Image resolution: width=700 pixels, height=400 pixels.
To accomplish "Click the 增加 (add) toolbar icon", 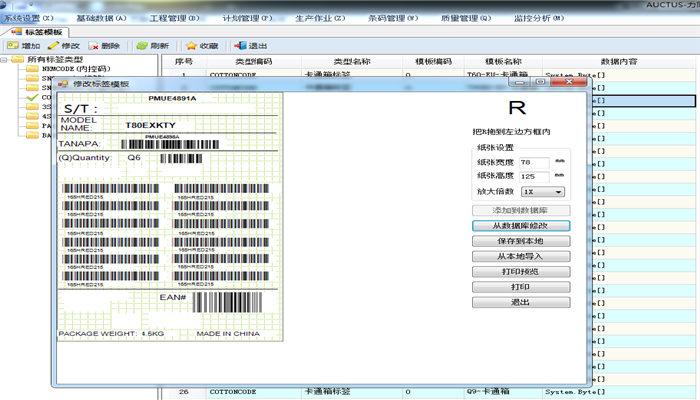I will tap(12, 46).
